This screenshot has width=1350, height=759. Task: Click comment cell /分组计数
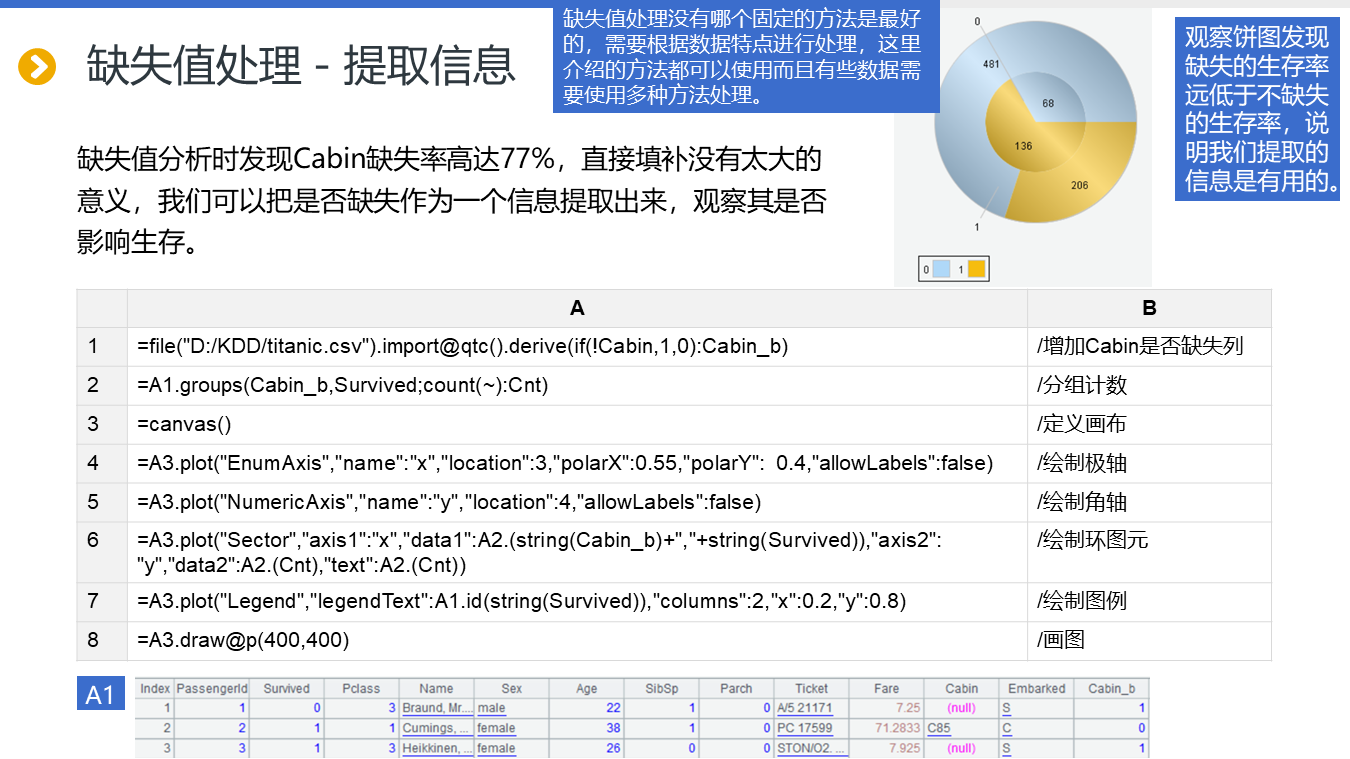click(1149, 386)
